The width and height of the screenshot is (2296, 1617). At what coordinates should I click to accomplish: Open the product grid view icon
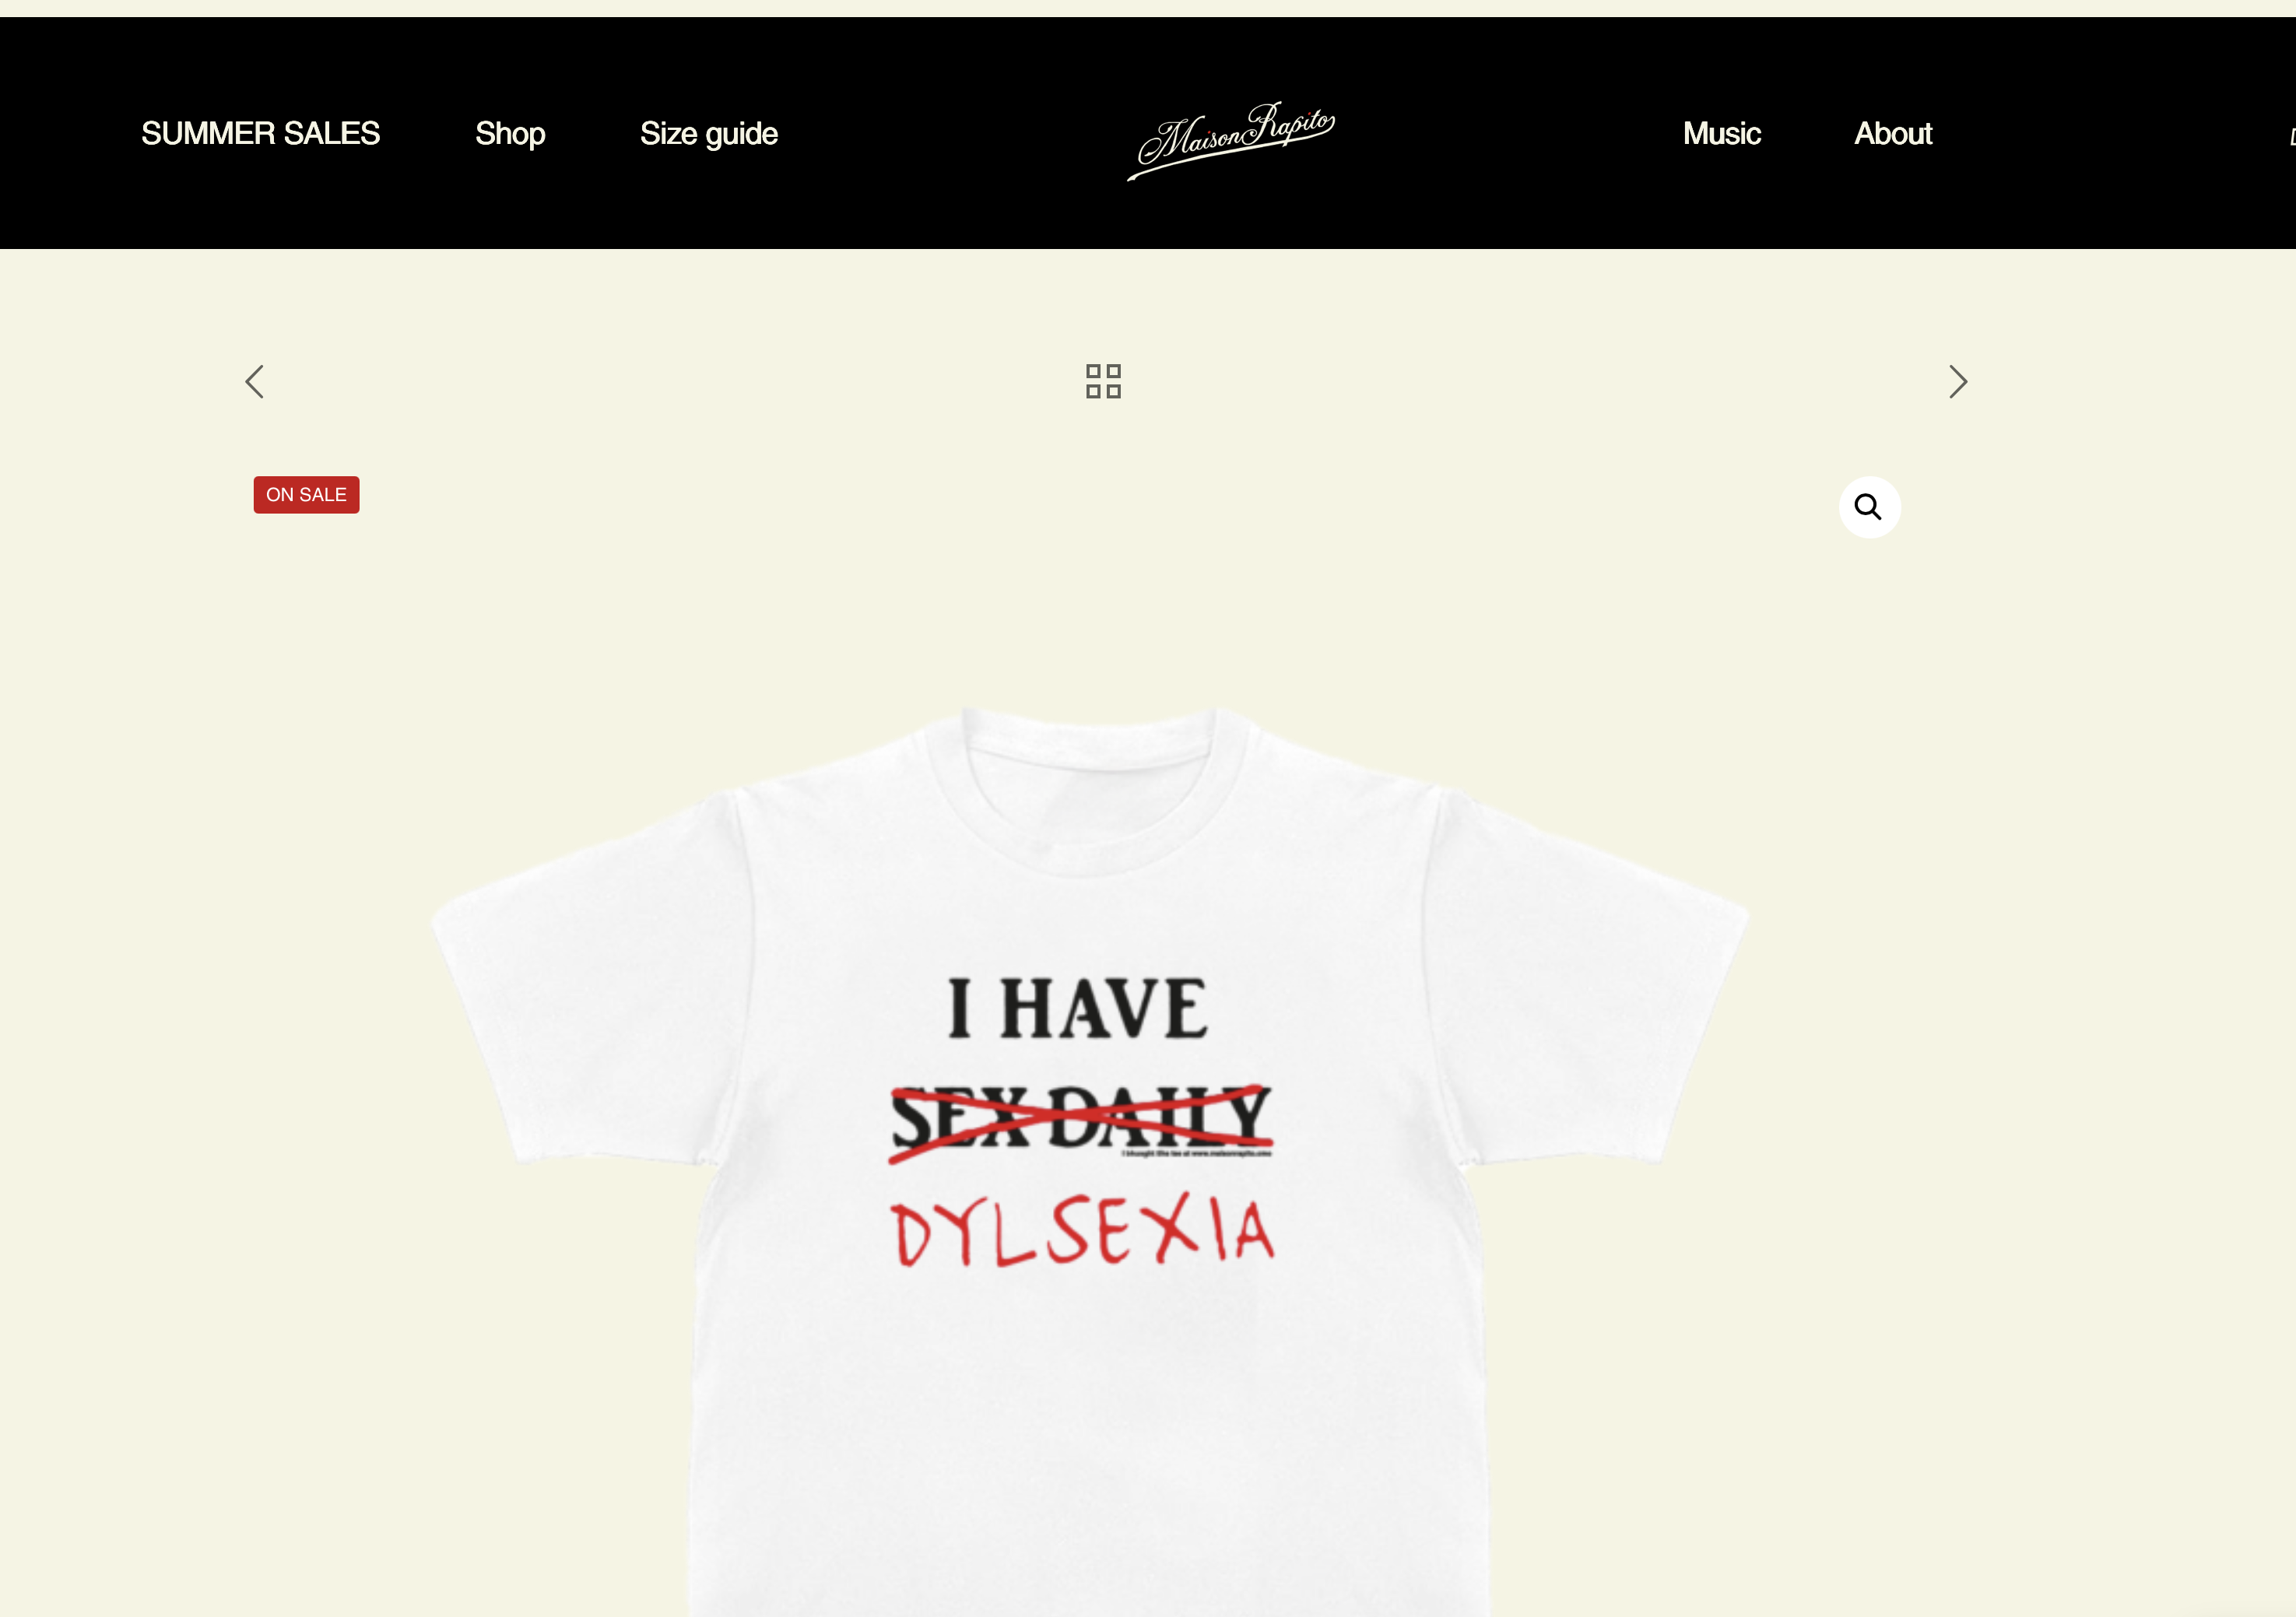pyautogui.click(x=1103, y=381)
